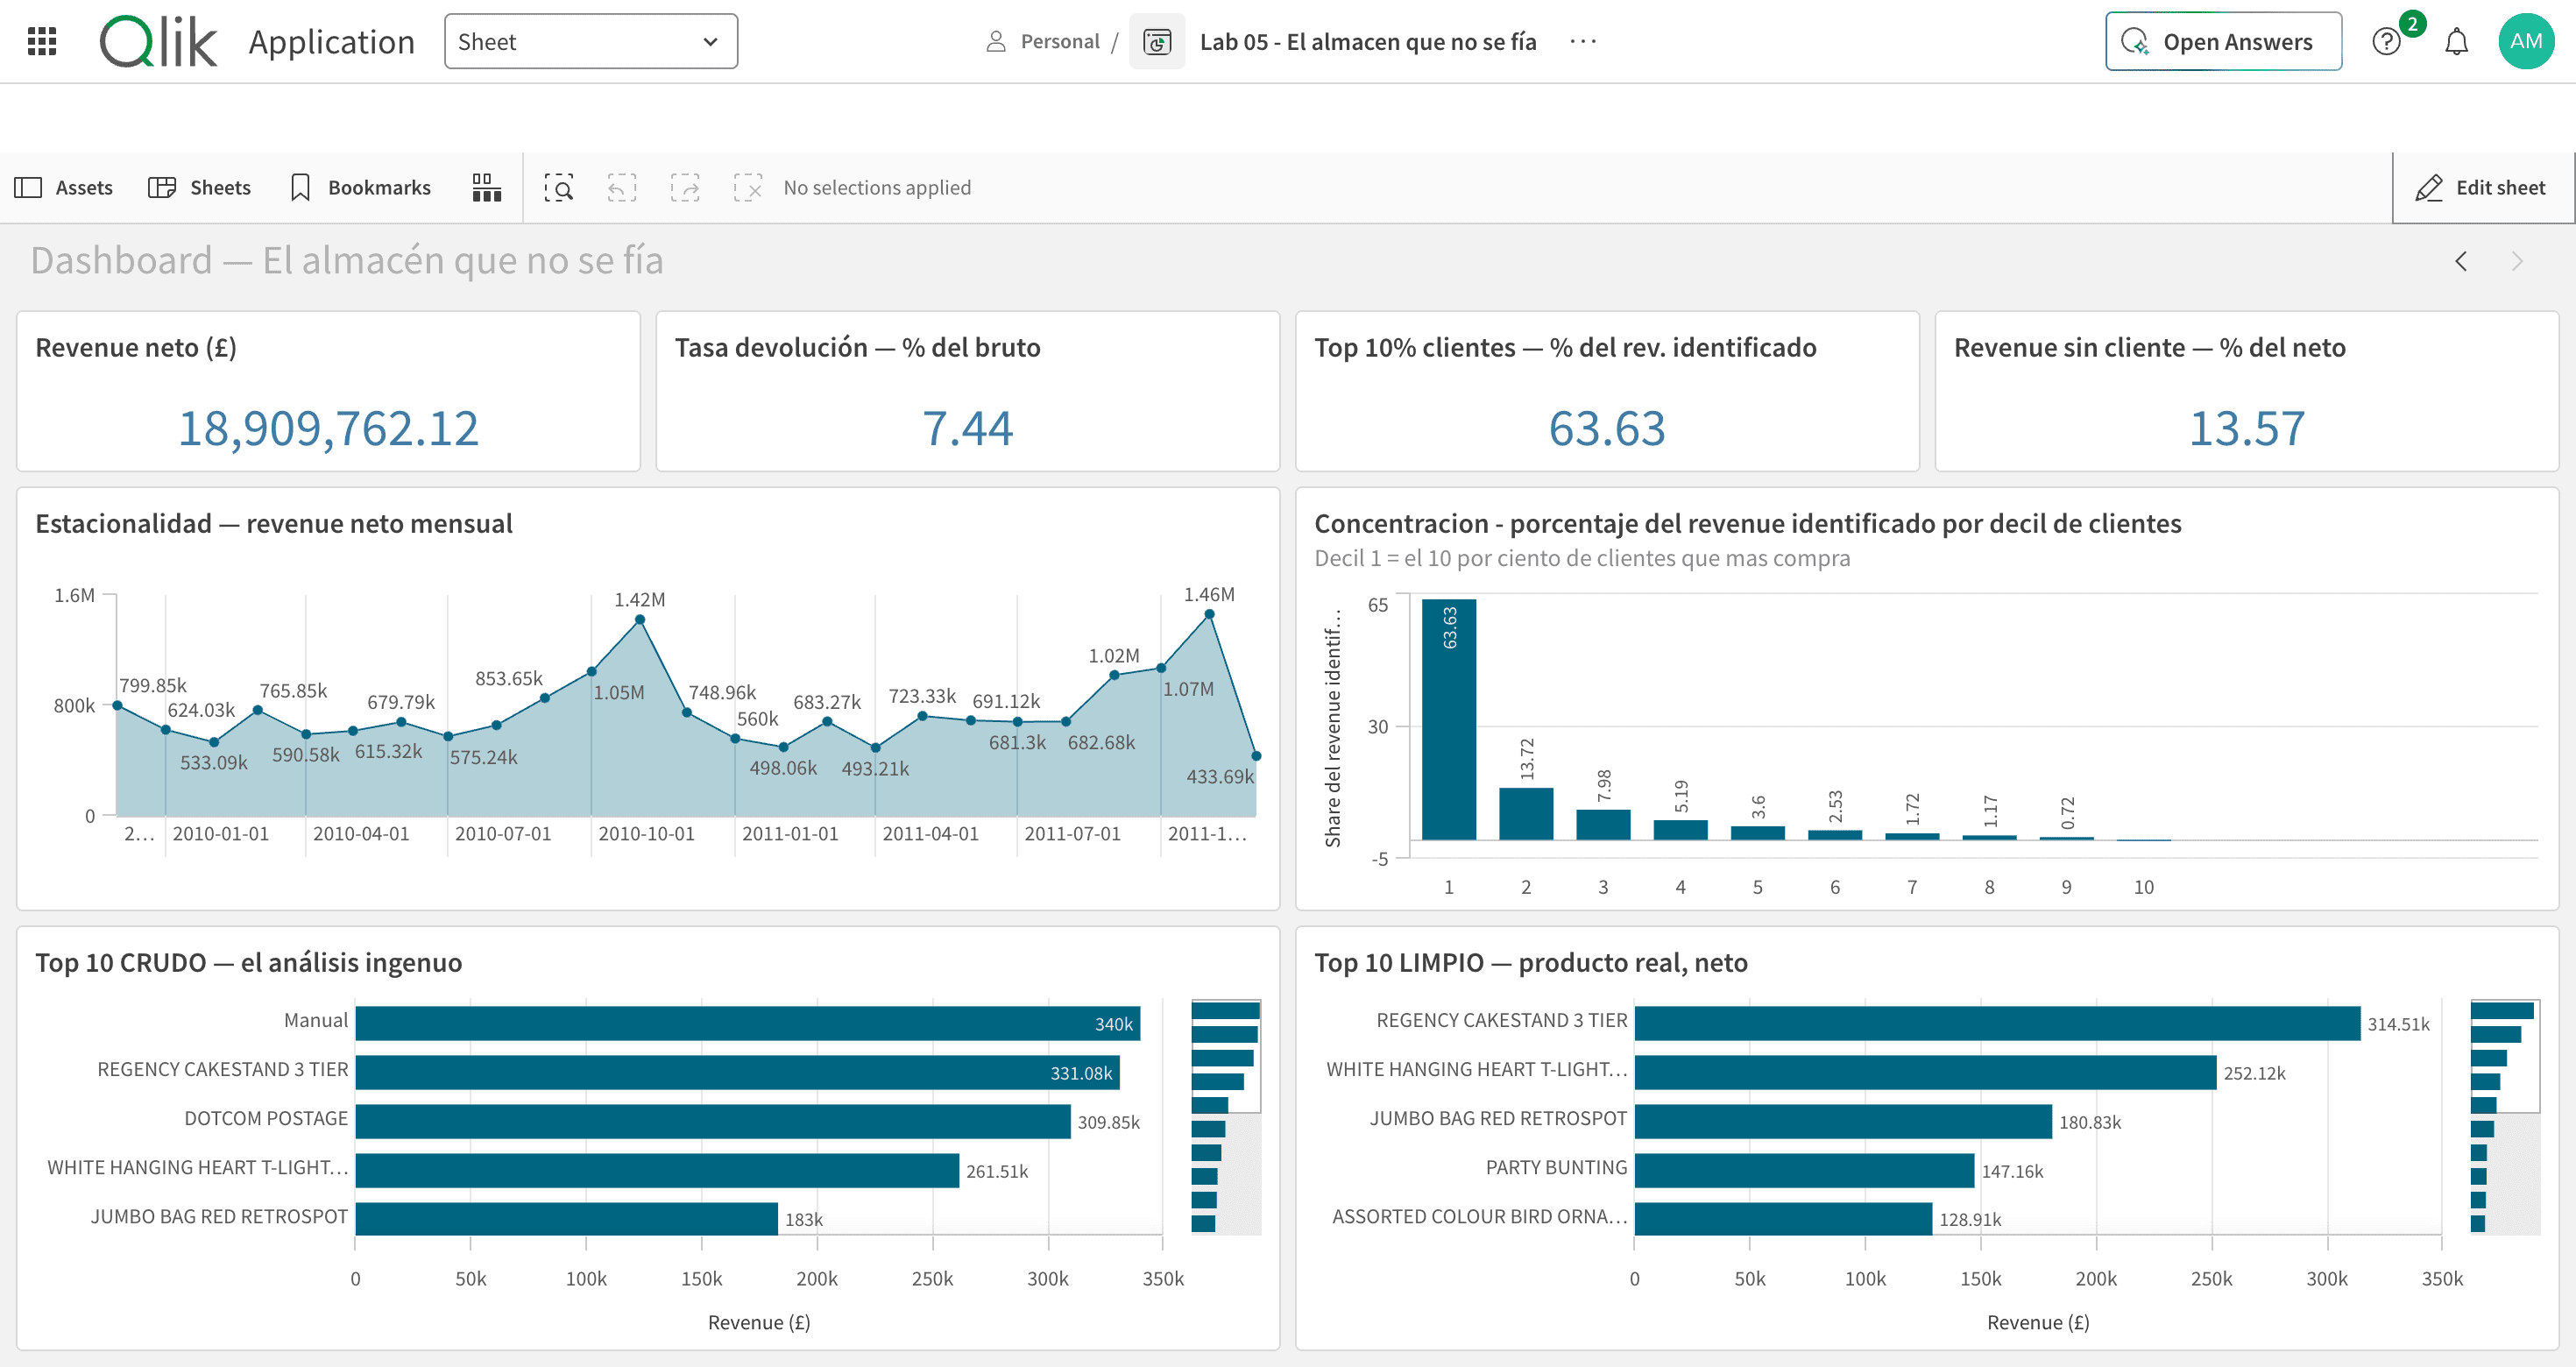Click the app overview icon beside the title
Viewport: 2576px width, 1367px height.
[1156, 41]
